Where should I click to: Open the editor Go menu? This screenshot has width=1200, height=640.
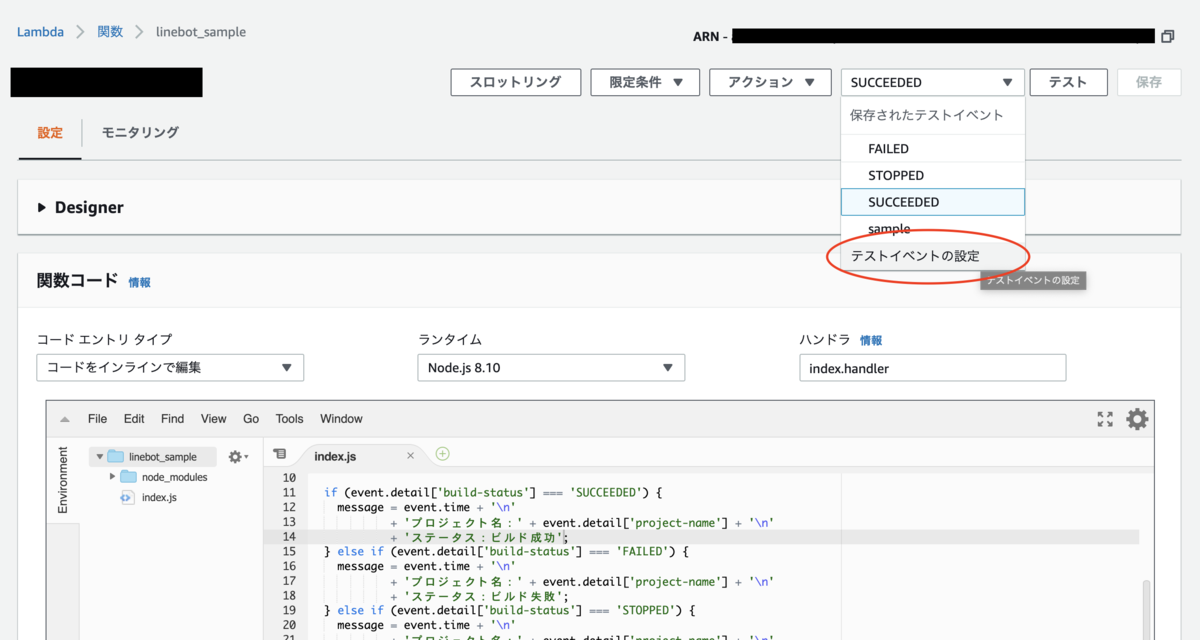251,419
